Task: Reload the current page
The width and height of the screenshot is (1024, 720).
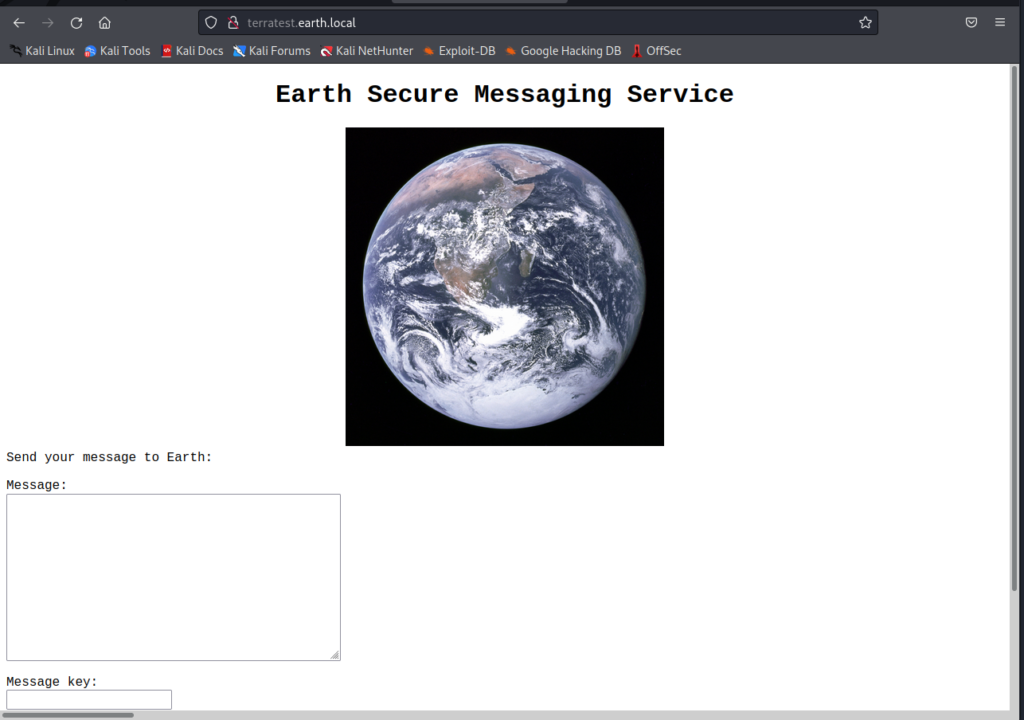Action: click(x=76, y=23)
